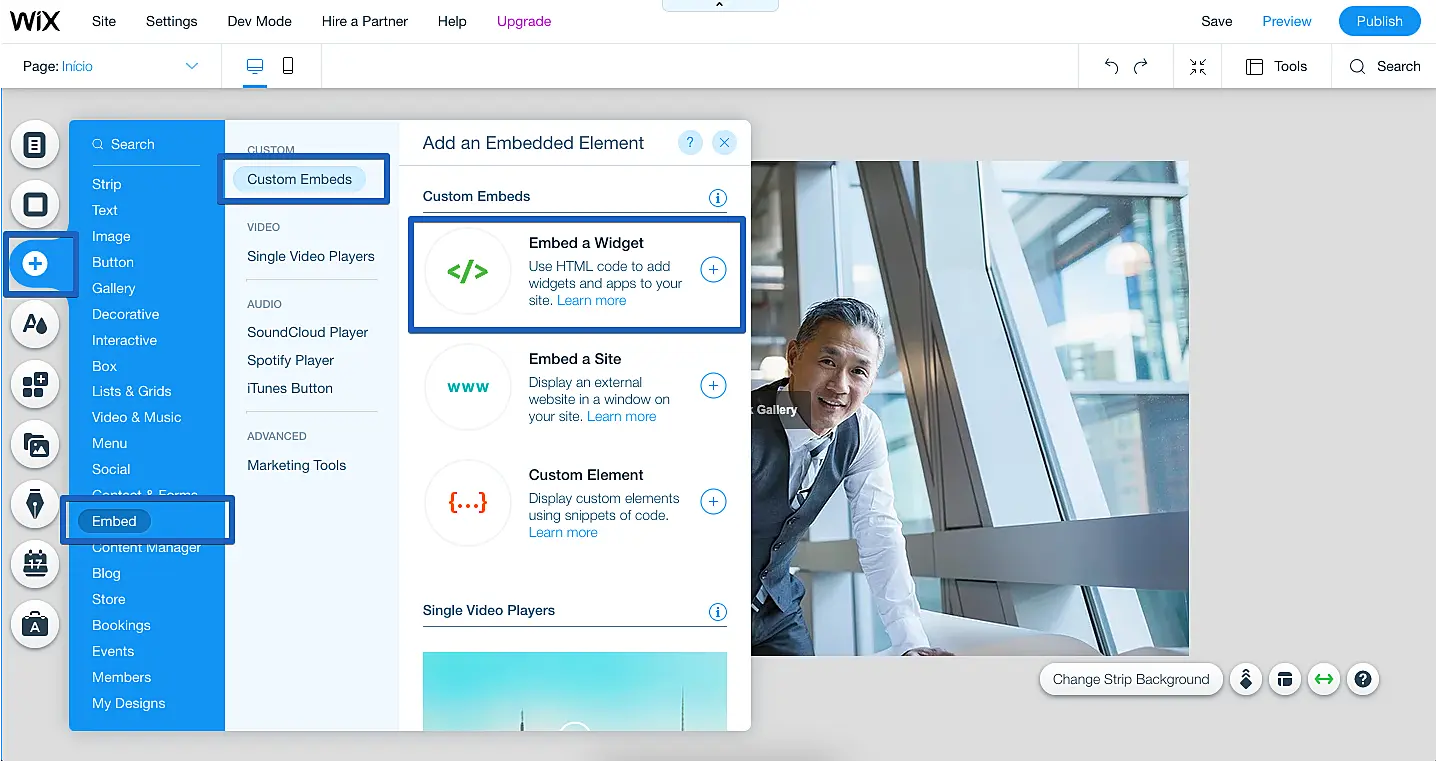Image resolution: width=1436 pixels, height=761 pixels.
Task: Select Embed in the Add menu
Action: (114, 521)
